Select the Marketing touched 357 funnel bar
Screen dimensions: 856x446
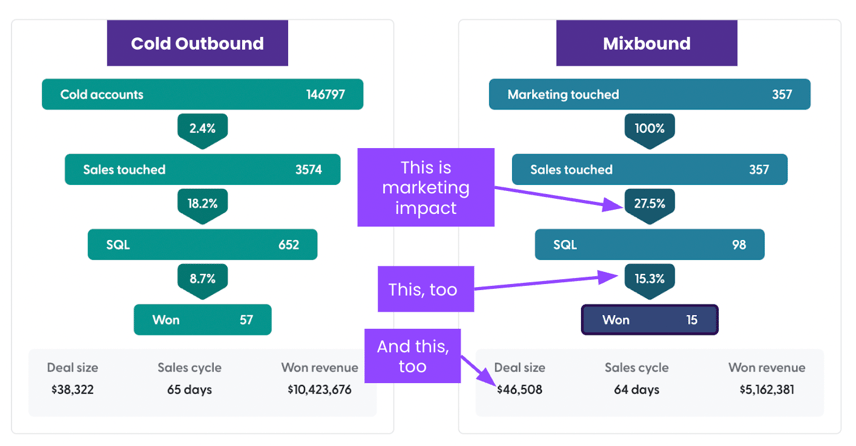click(x=649, y=95)
